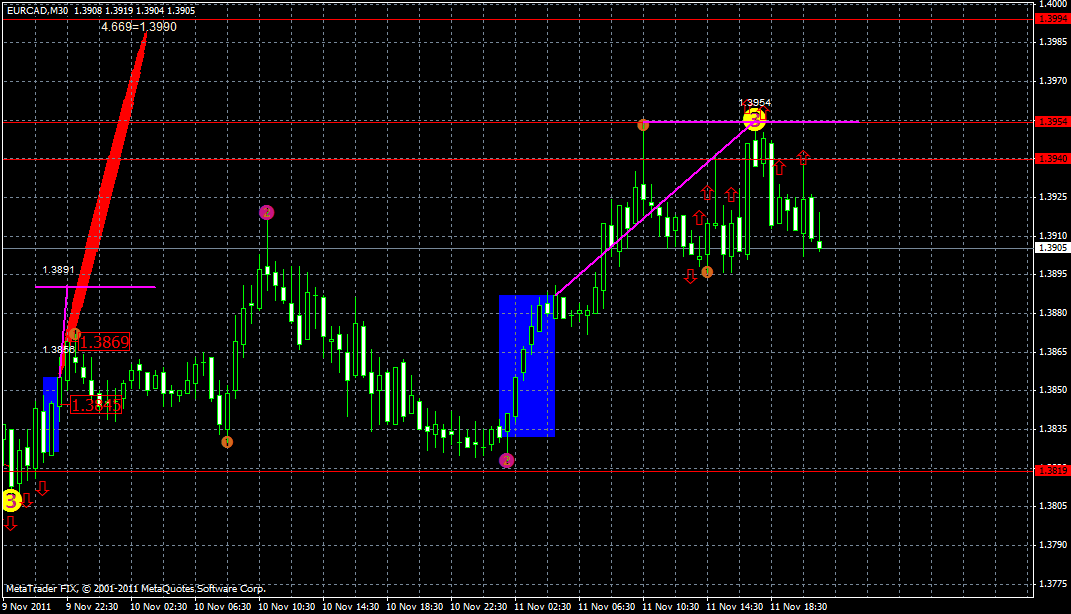Select the 9 Nov 22:30 axis label
Viewport: 1071px width, 614px height.
(x=91, y=606)
